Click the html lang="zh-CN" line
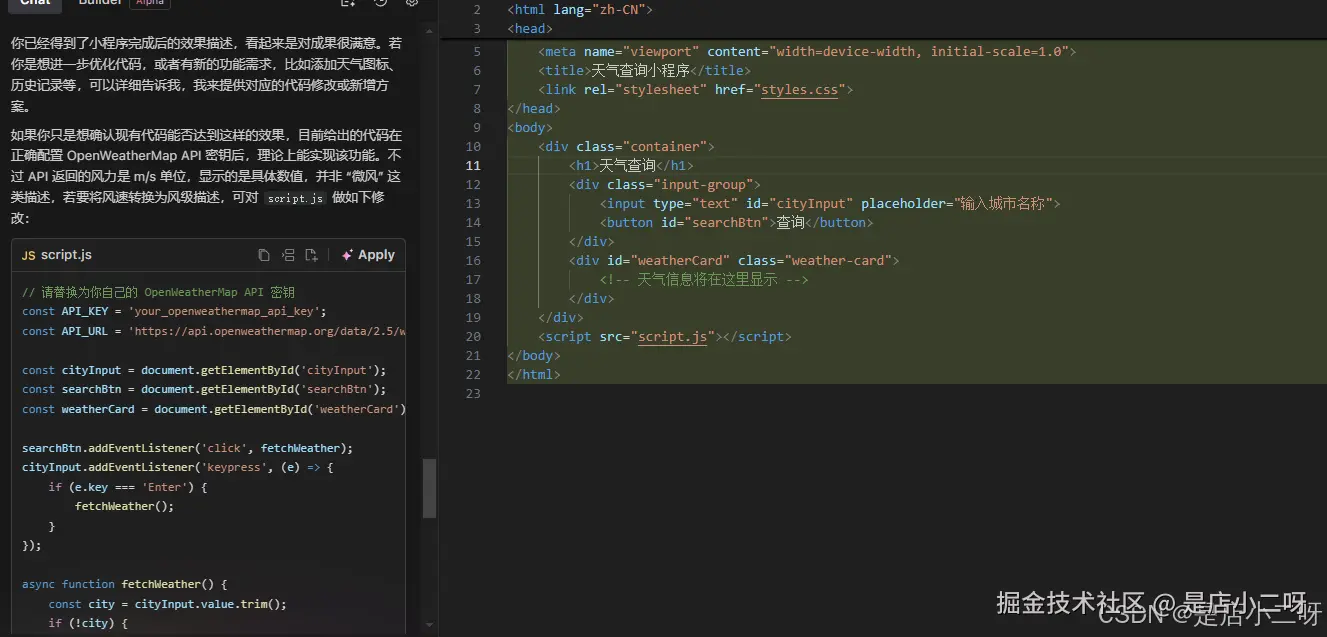The image size is (1327, 637). click(x=580, y=10)
